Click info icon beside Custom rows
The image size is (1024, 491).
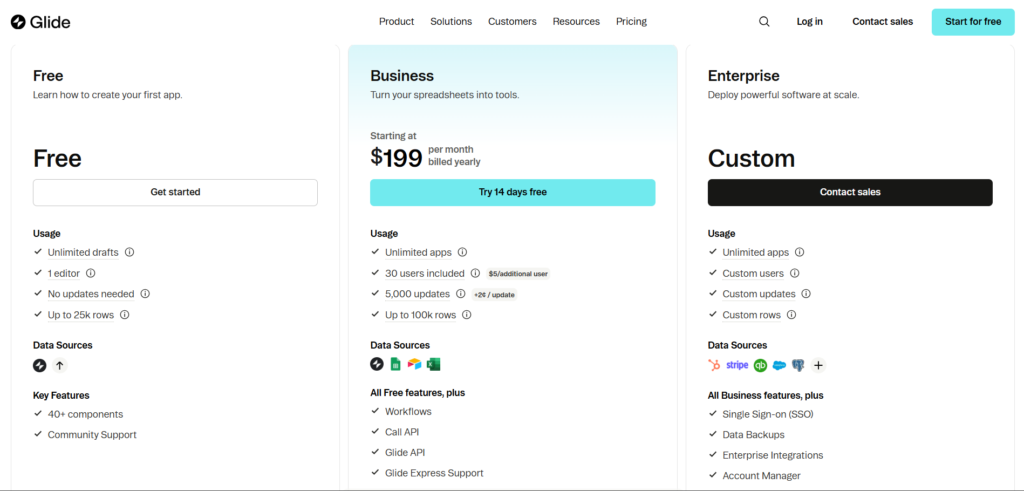coord(792,315)
